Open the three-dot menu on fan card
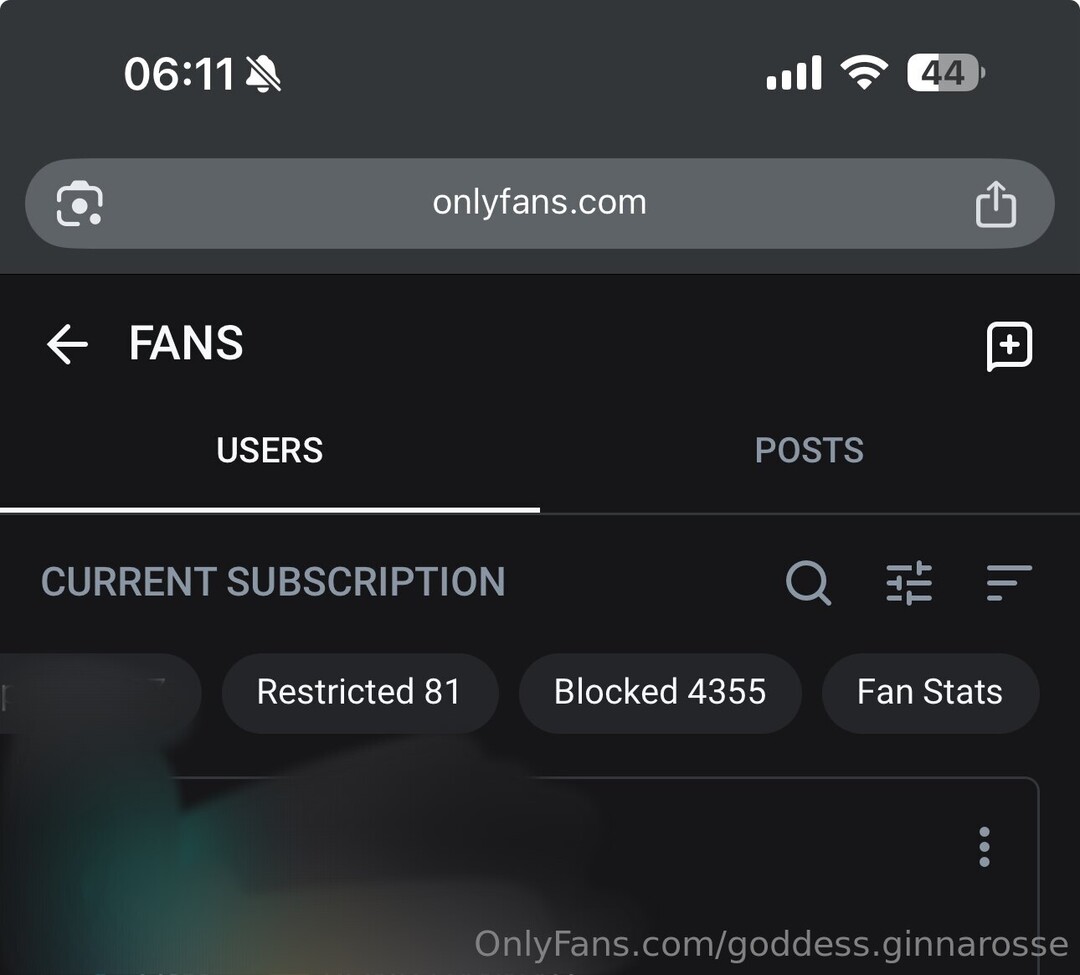The height and width of the screenshot is (975, 1080). click(984, 847)
